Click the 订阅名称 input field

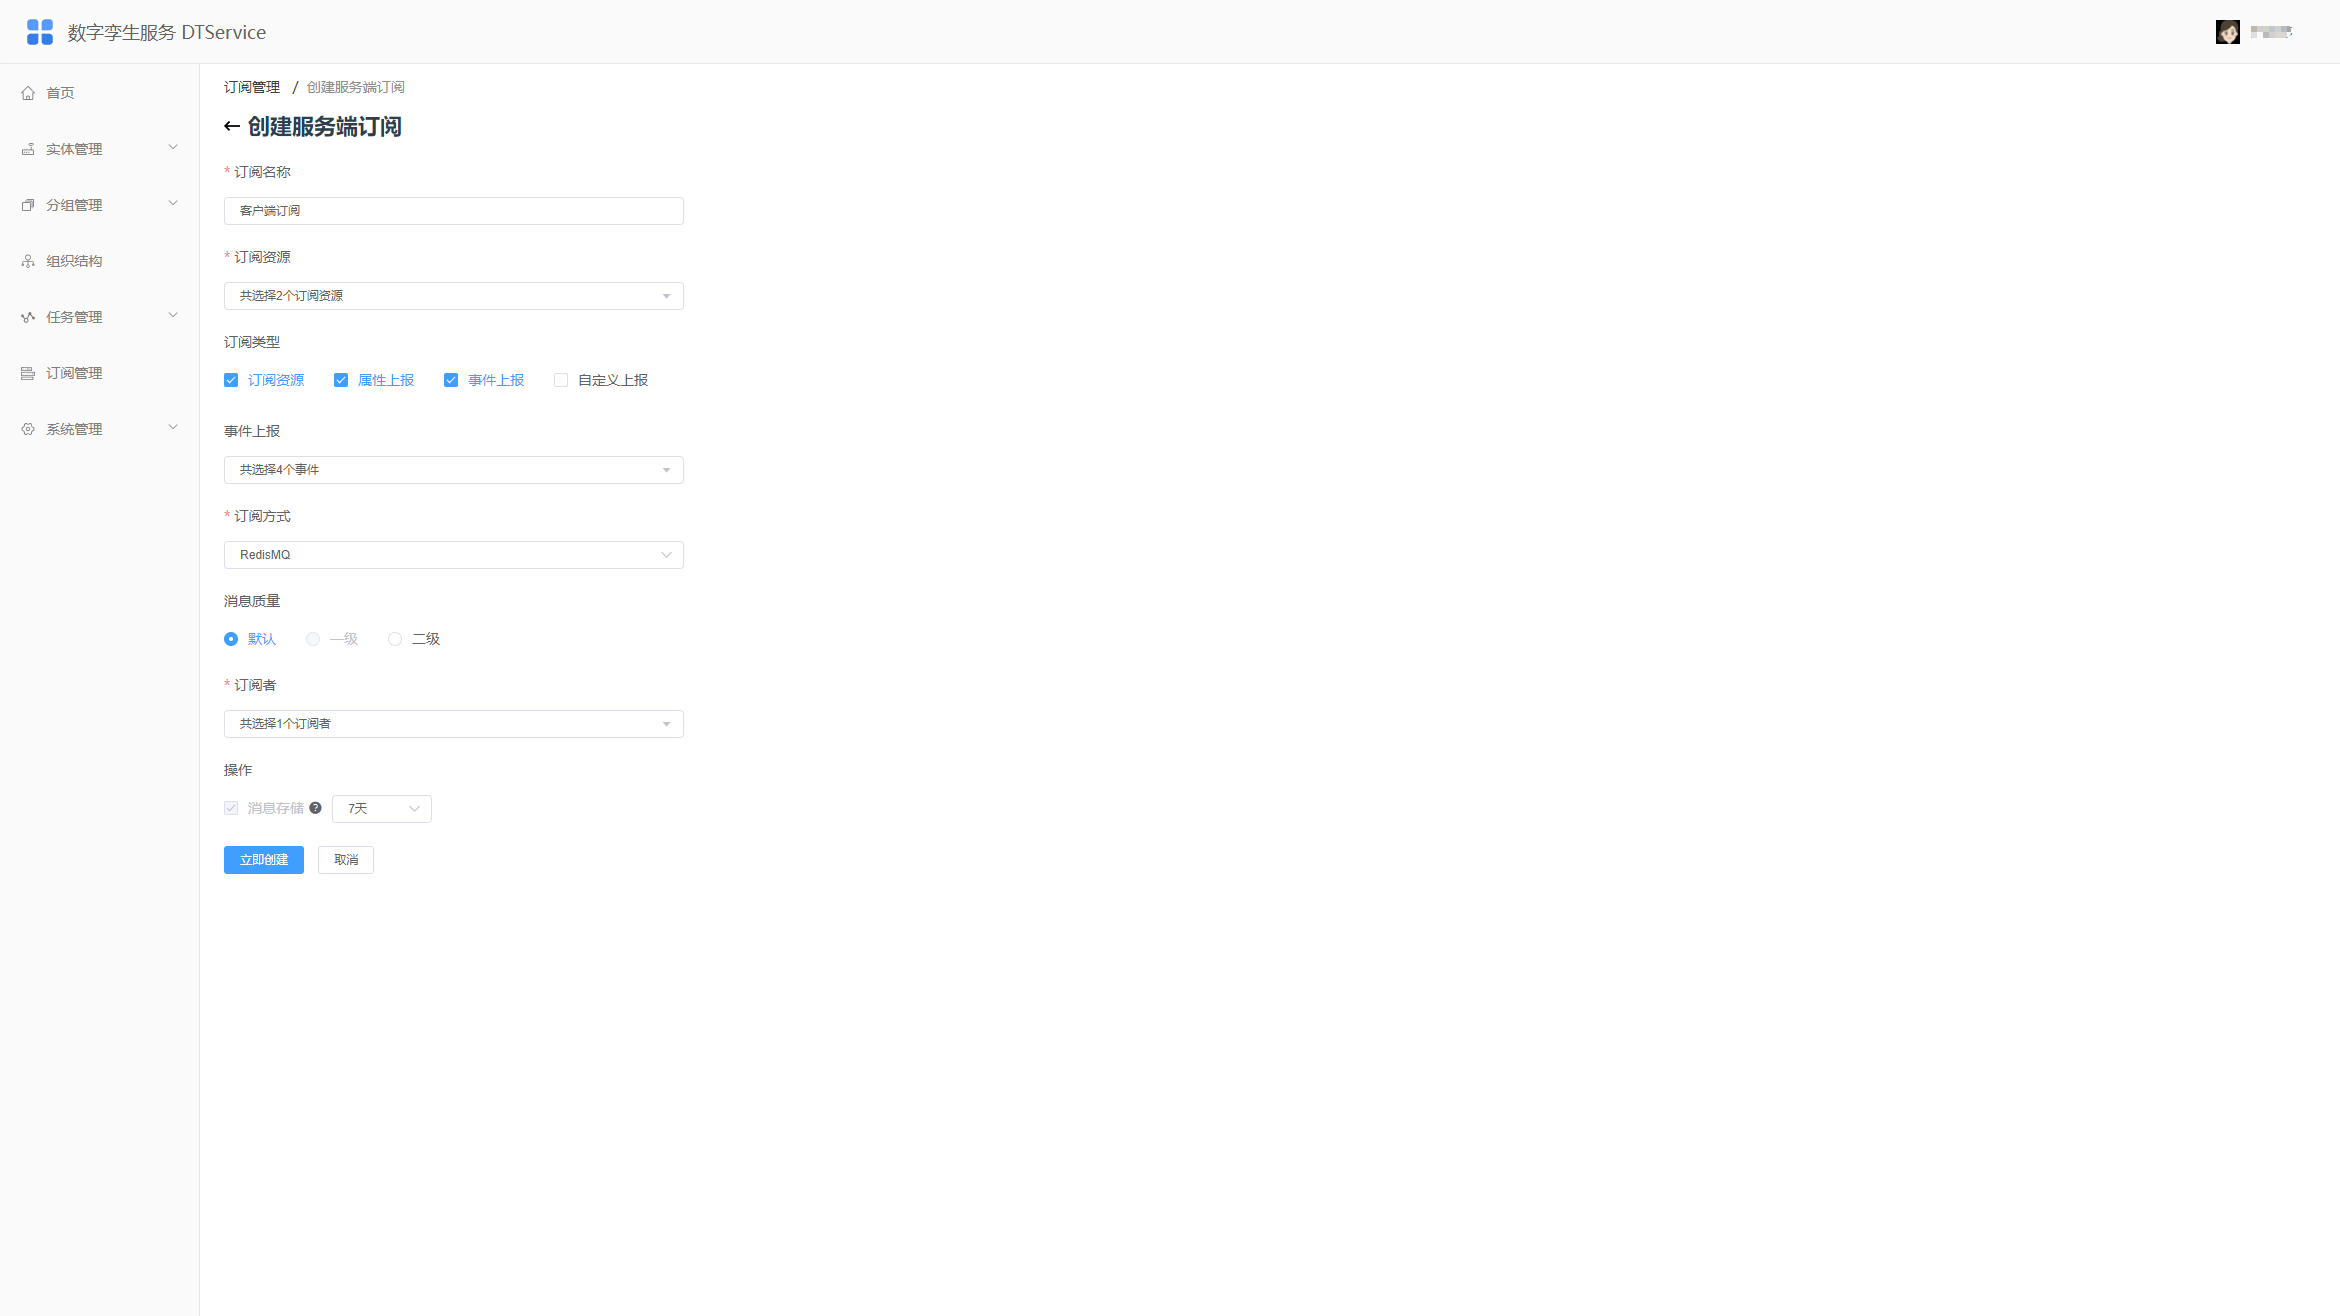click(454, 211)
